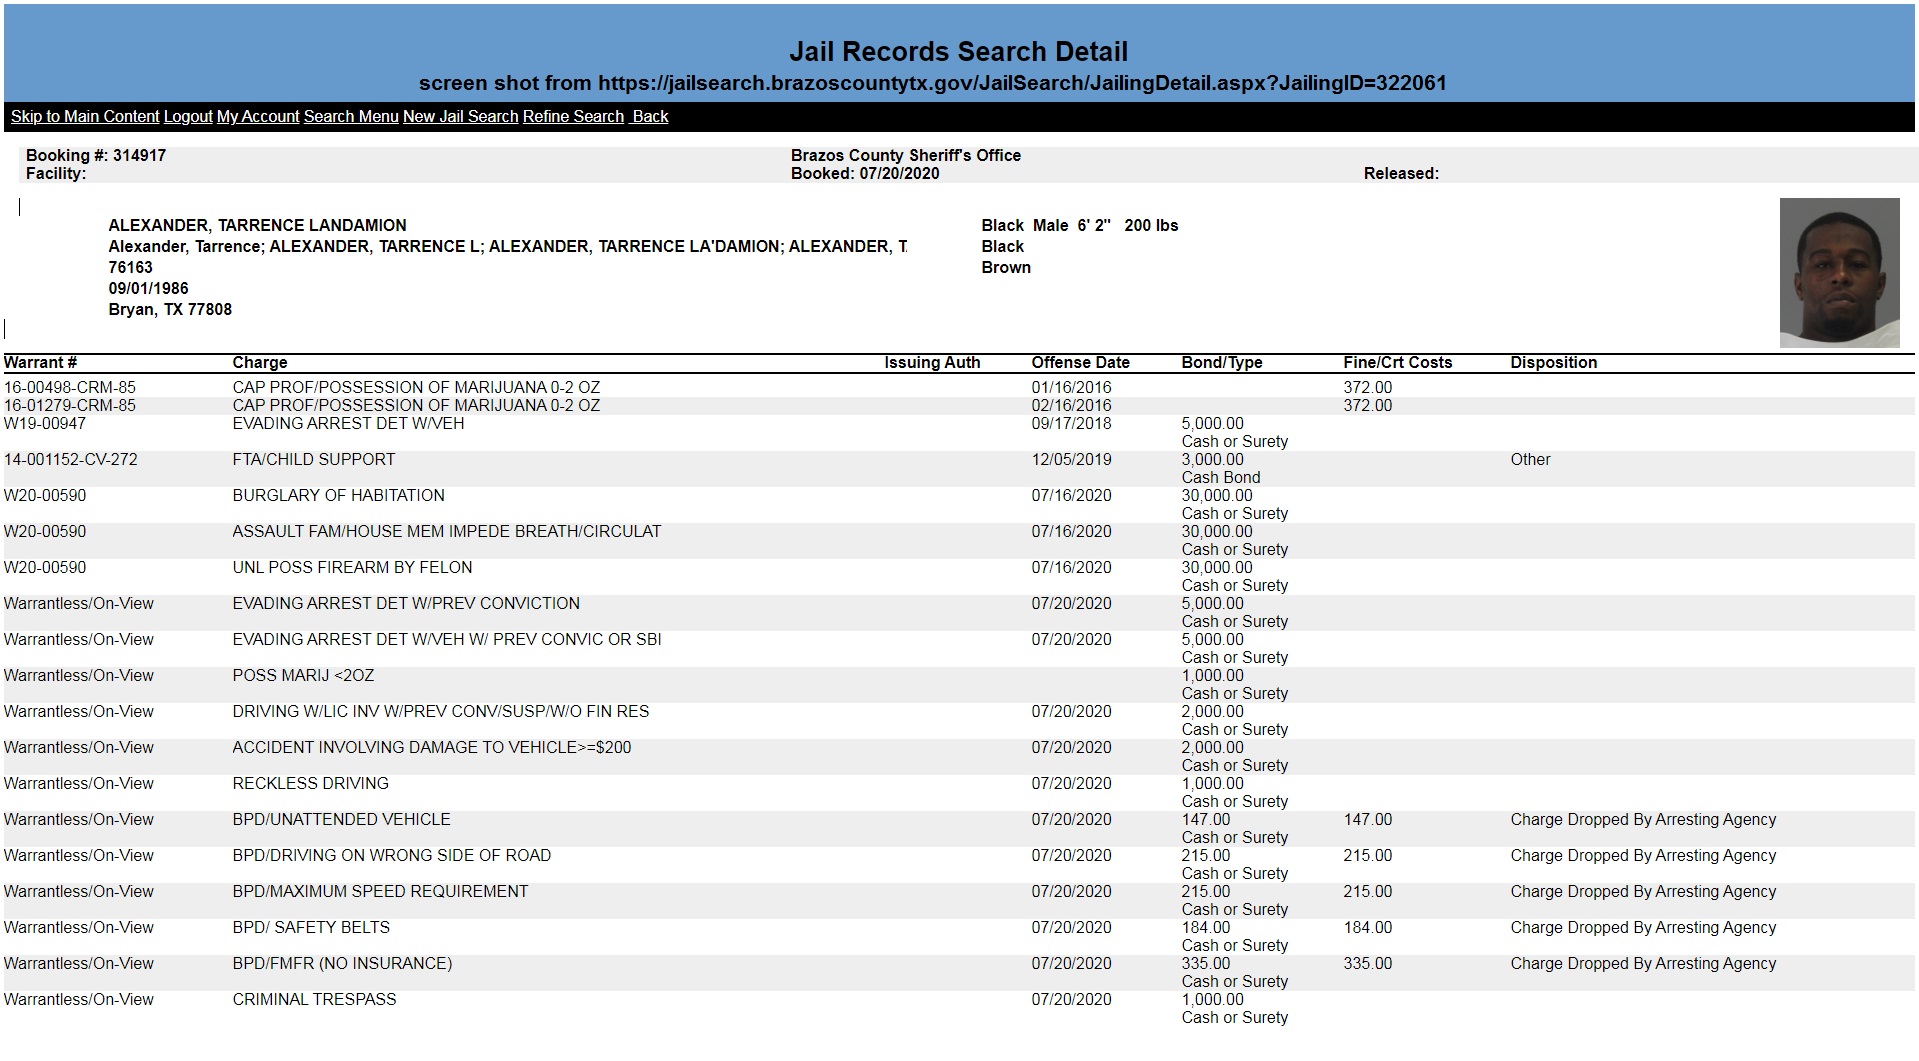Click the Other disposition value
1919x1061 pixels.
click(1530, 459)
